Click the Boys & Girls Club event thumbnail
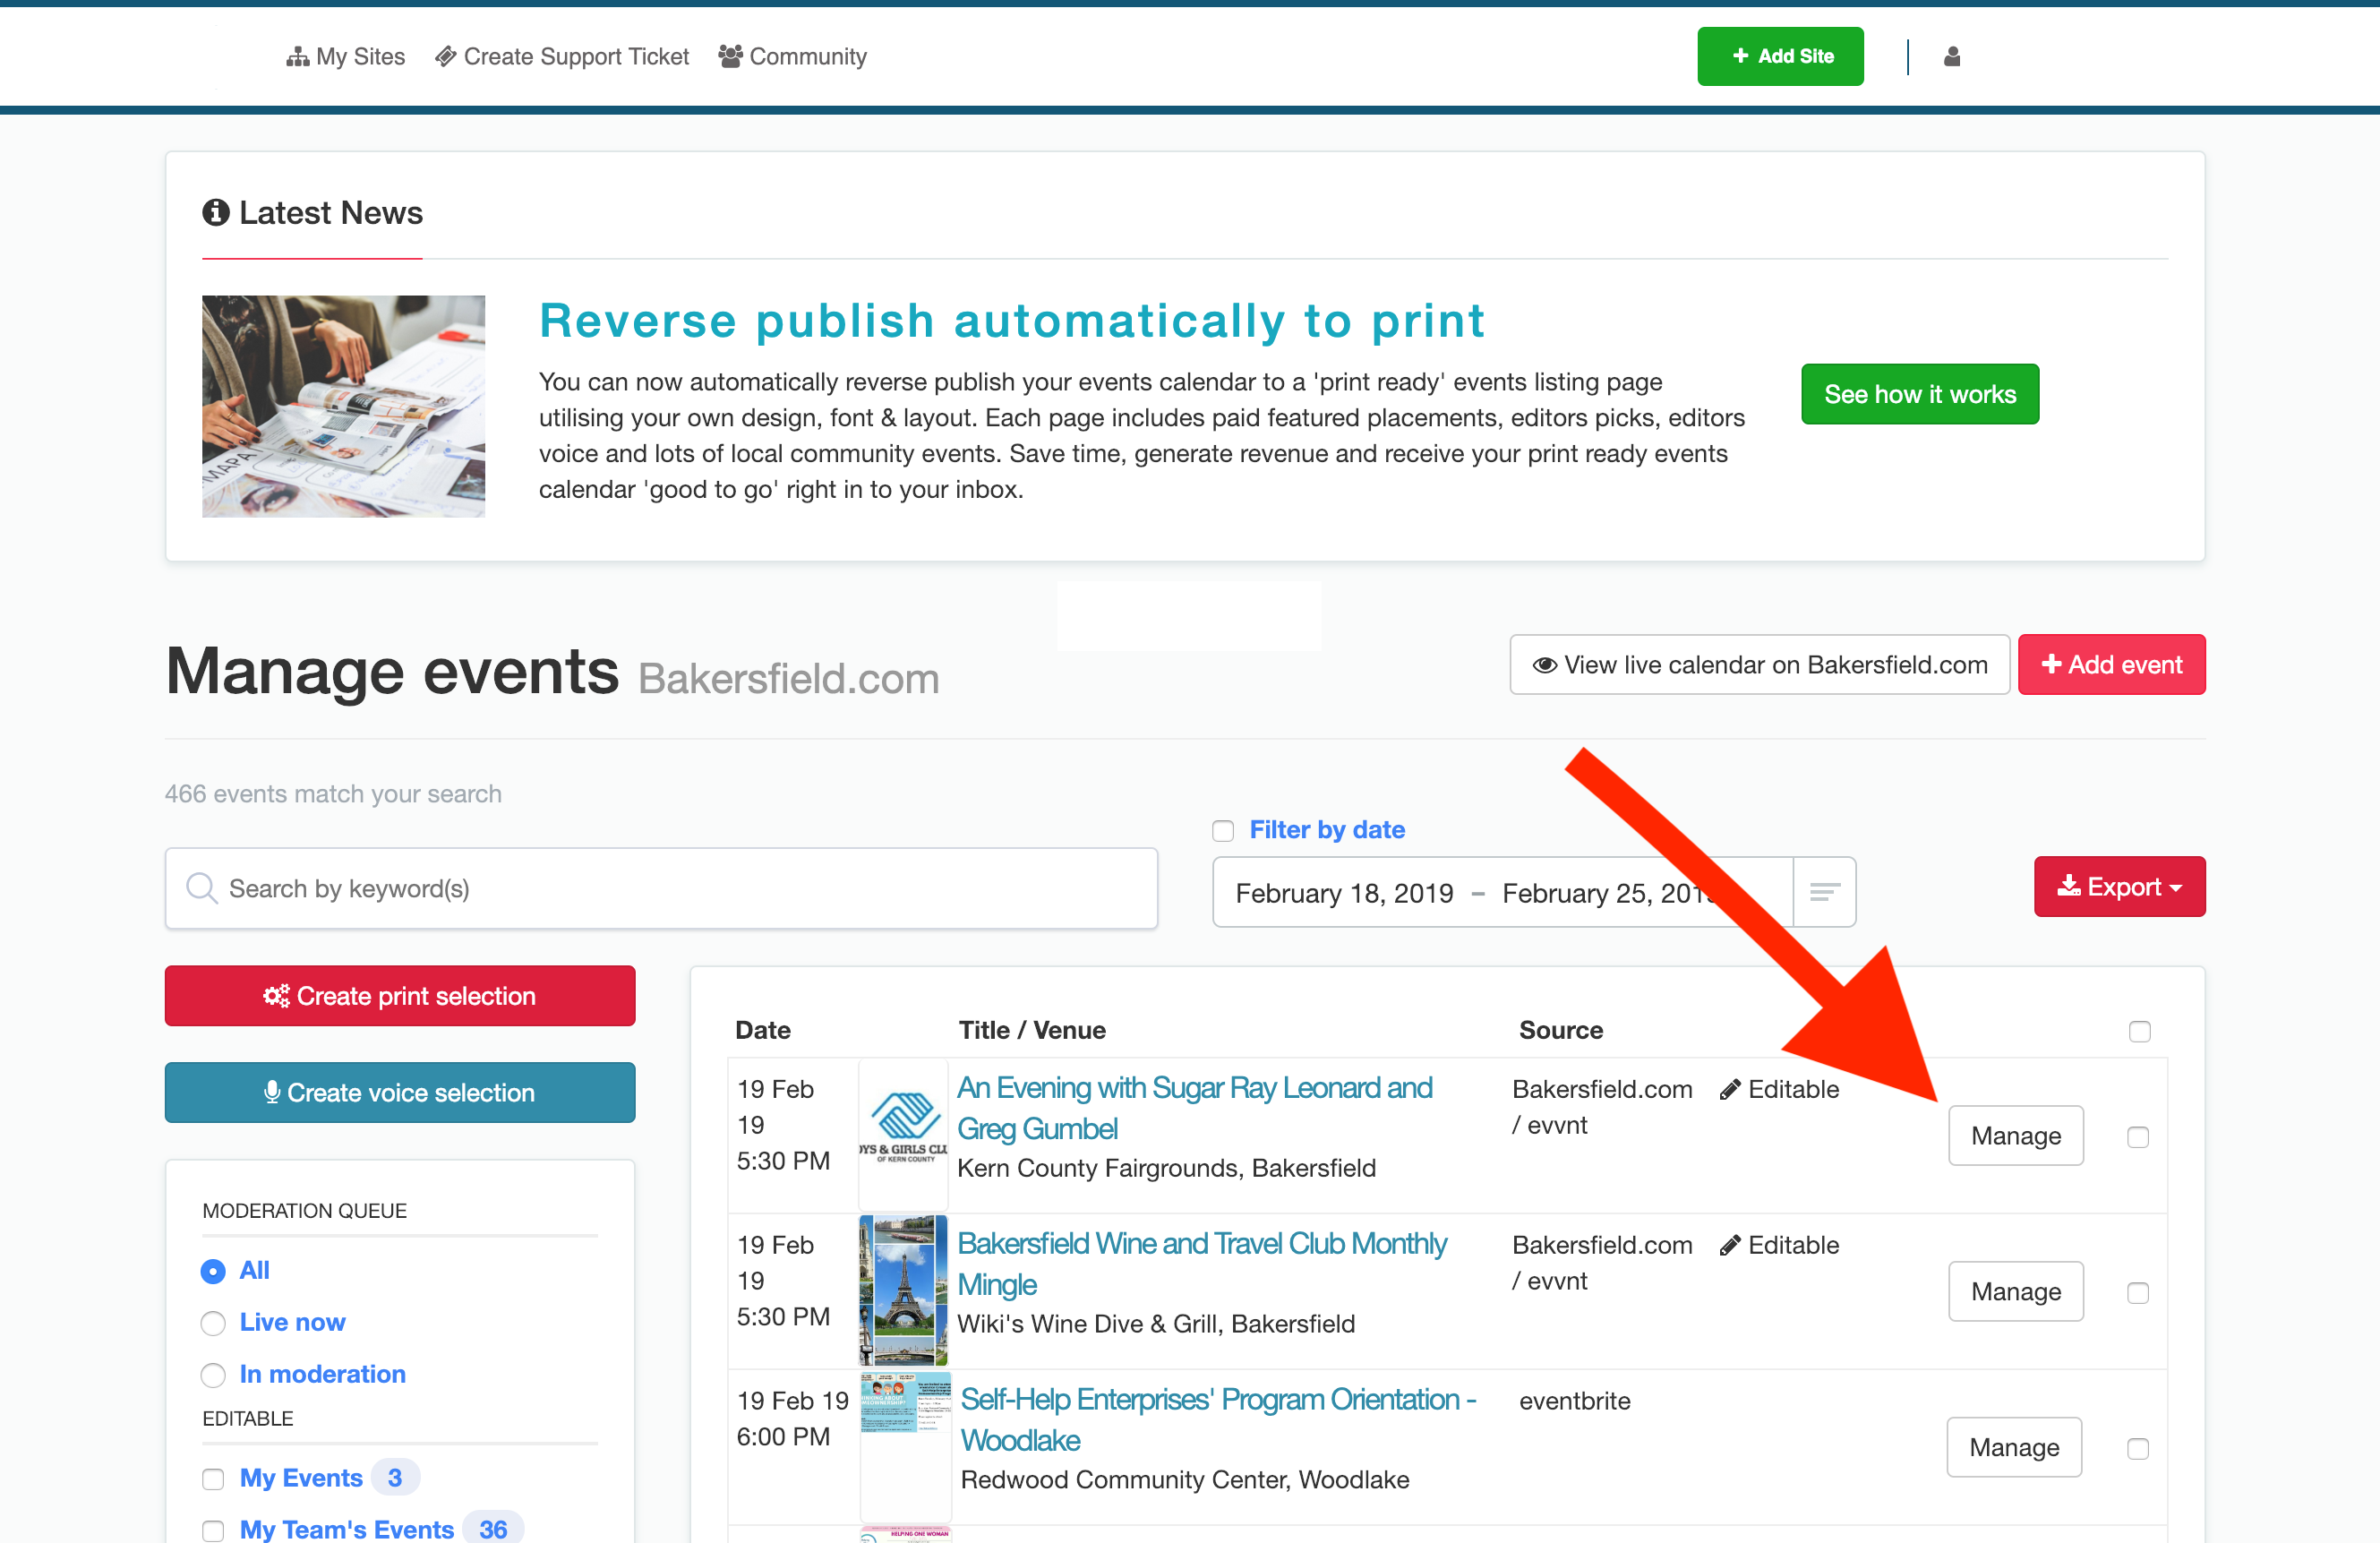The width and height of the screenshot is (2380, 1543). click(x=903, y=1136)
